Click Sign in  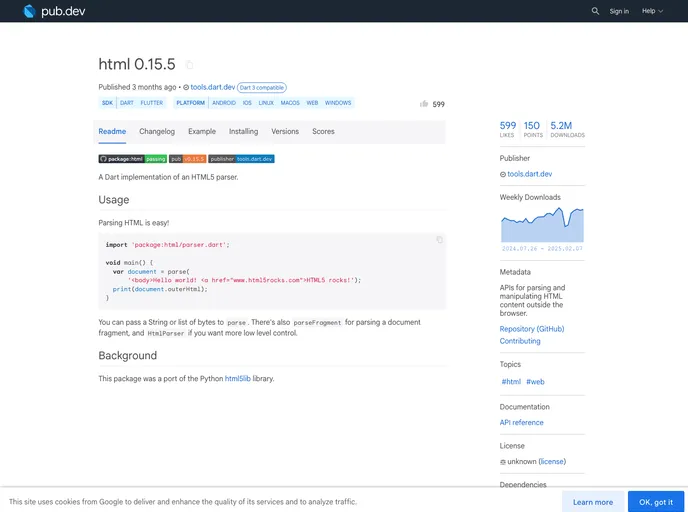[x=619, y=11]
